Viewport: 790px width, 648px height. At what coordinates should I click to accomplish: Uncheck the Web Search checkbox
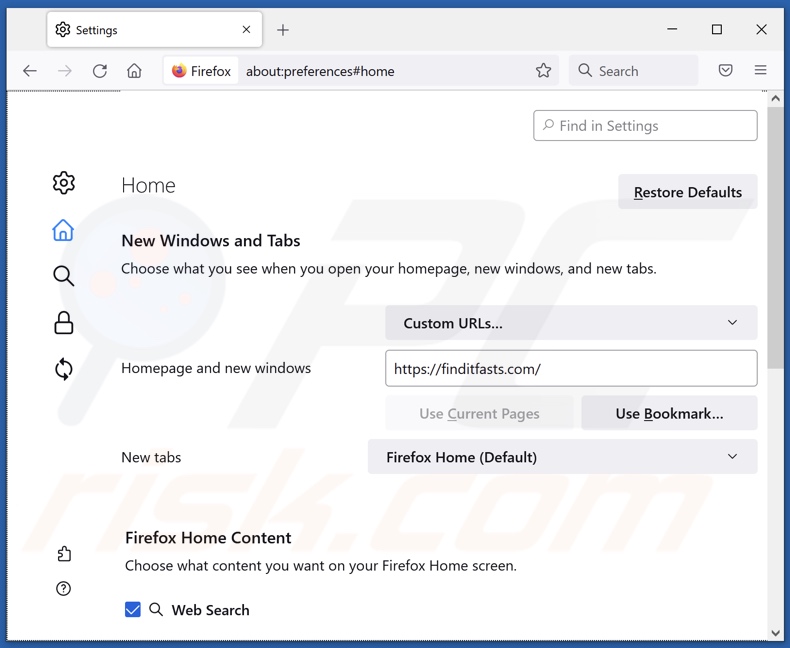[133, 609]
